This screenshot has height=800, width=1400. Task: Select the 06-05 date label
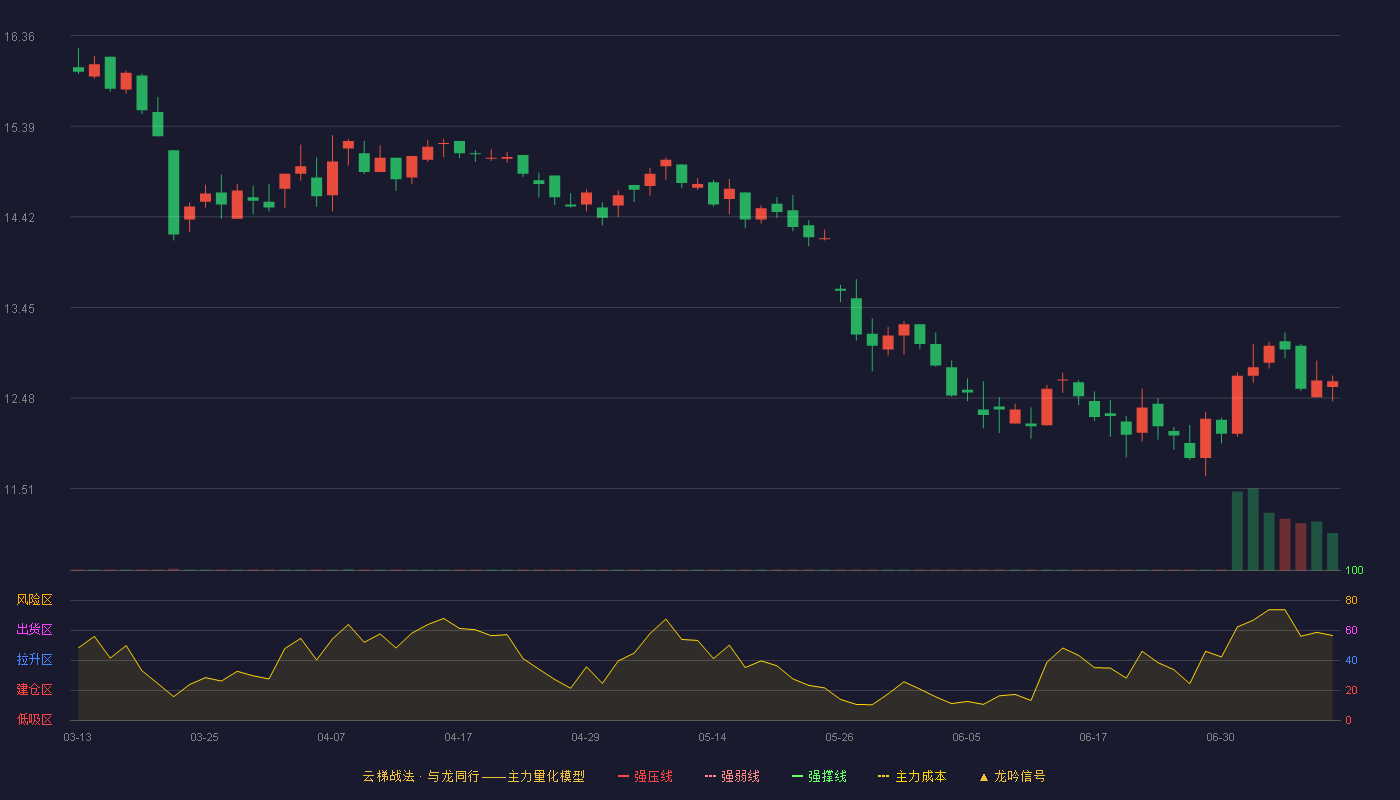click(x=966, y=737)
